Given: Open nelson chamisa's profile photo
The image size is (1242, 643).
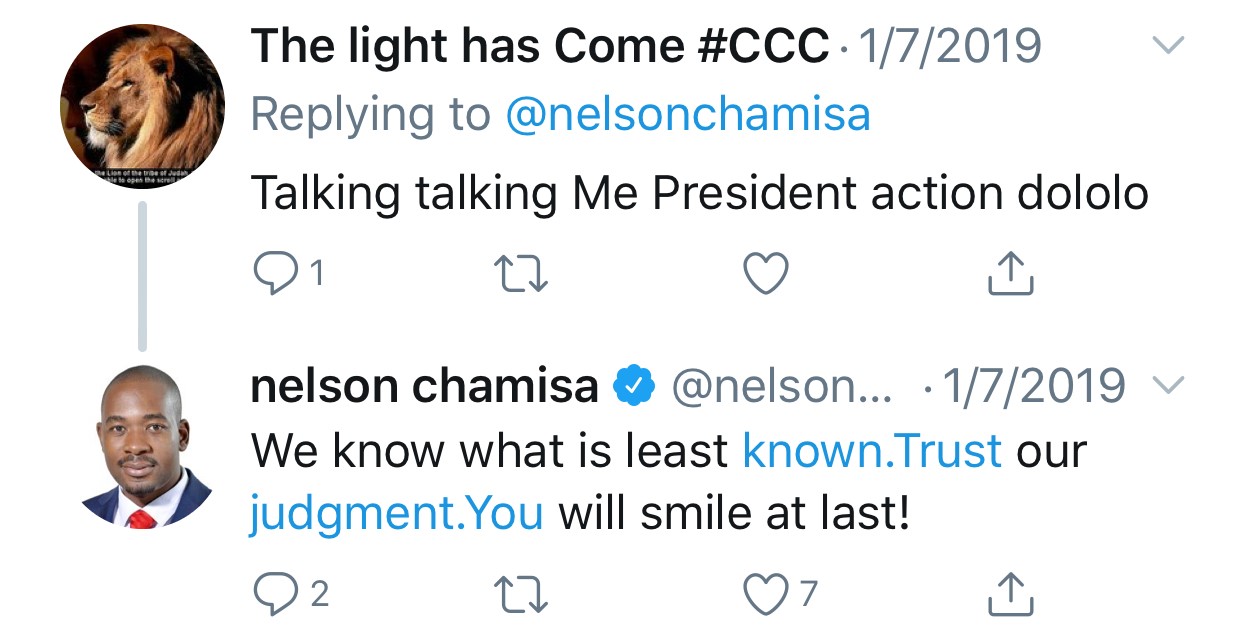Looking at the screenshot, I should click(141, 445).
